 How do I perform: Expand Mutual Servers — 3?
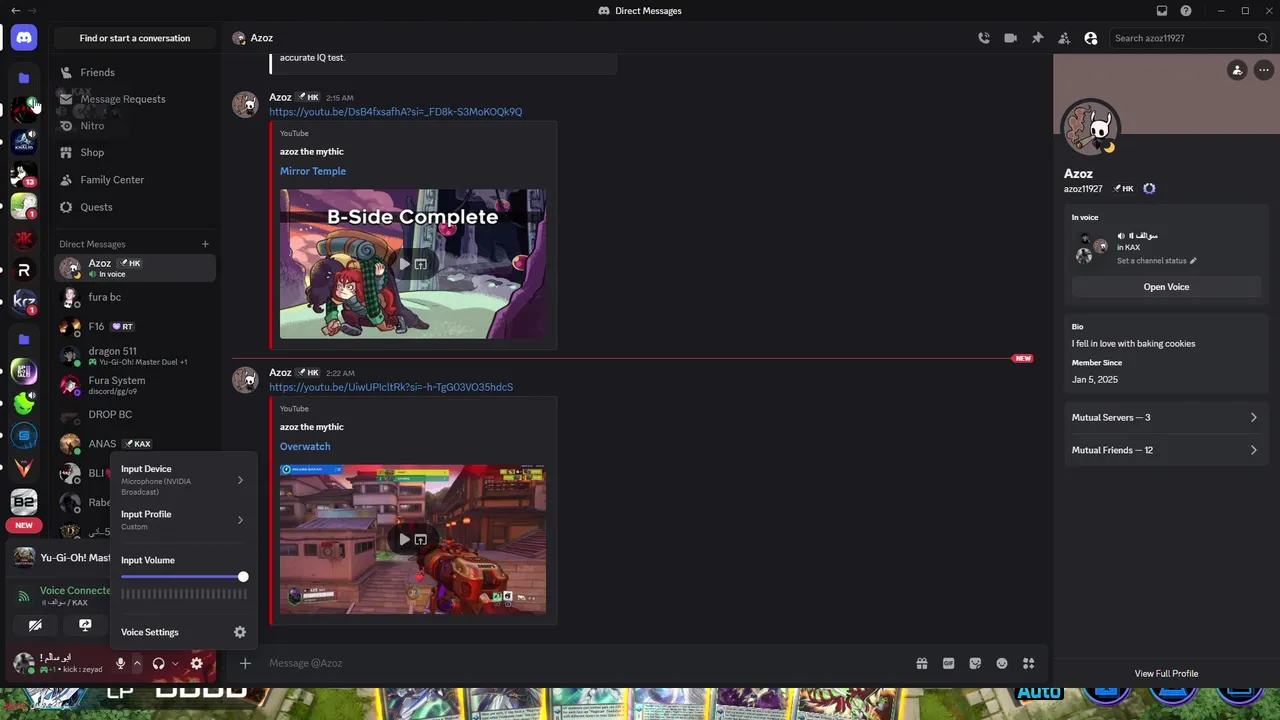click(1166, 418)
